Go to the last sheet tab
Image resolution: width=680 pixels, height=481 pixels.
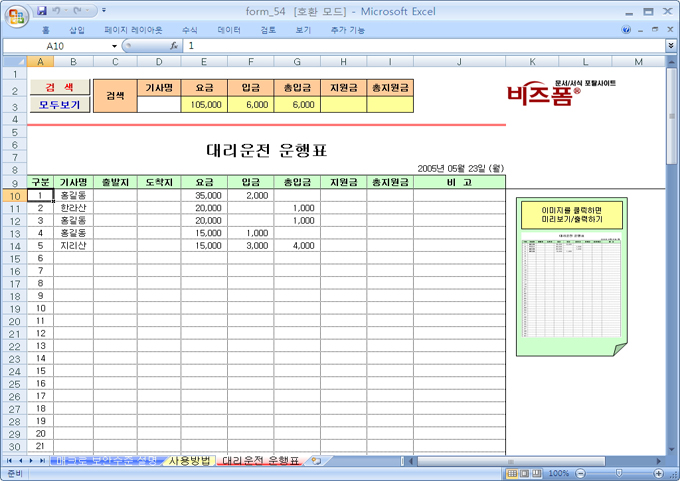42,461
